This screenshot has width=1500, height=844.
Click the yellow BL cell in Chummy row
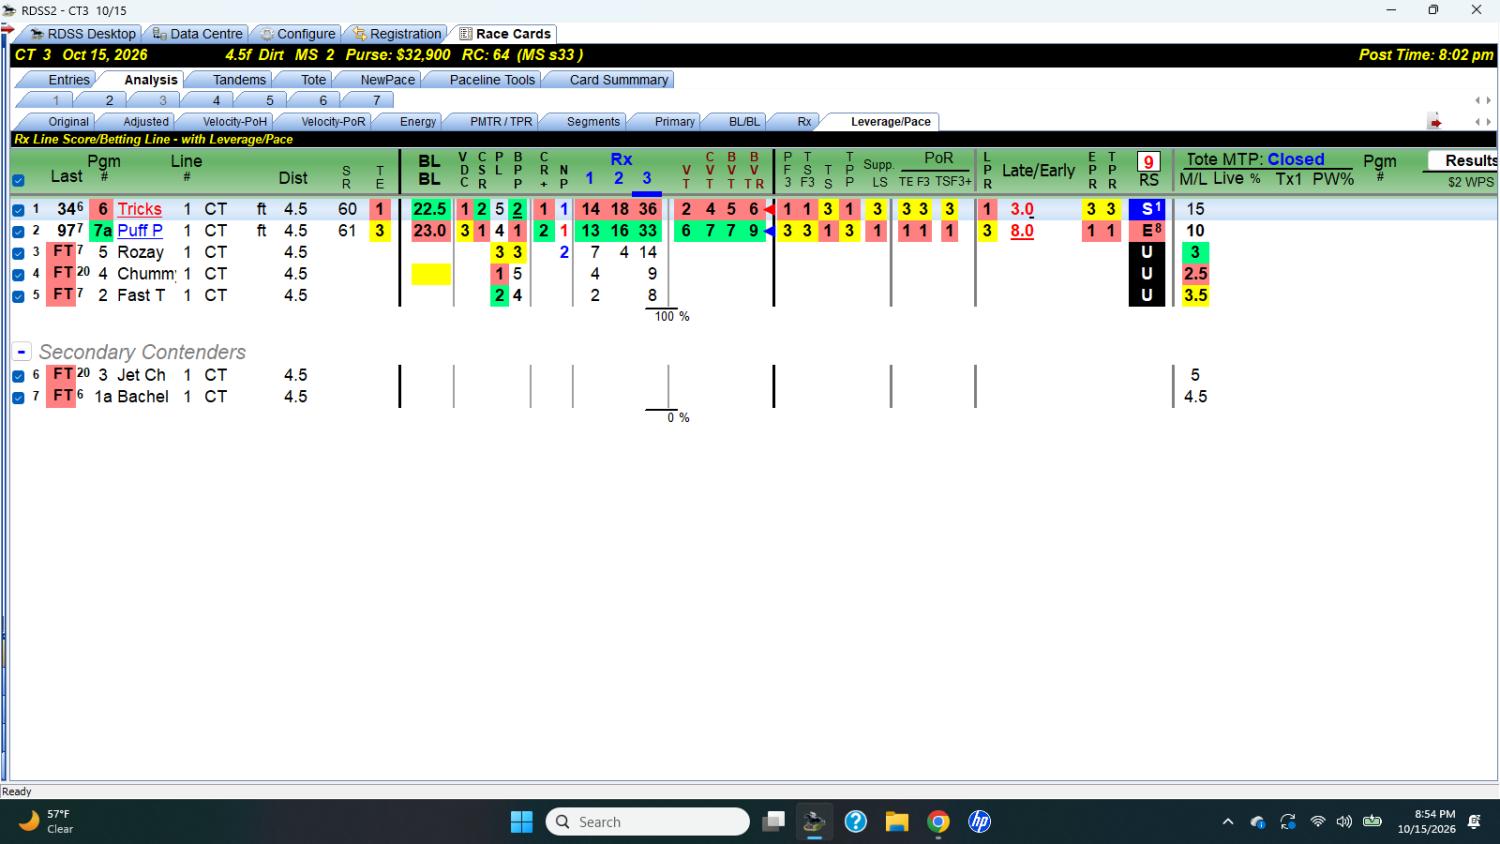[x=431, y=274]
